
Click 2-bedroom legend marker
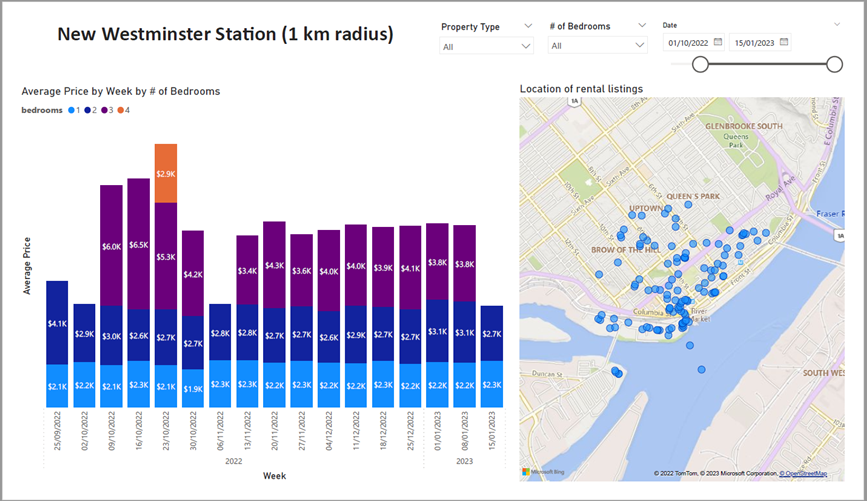coord(87,110)
